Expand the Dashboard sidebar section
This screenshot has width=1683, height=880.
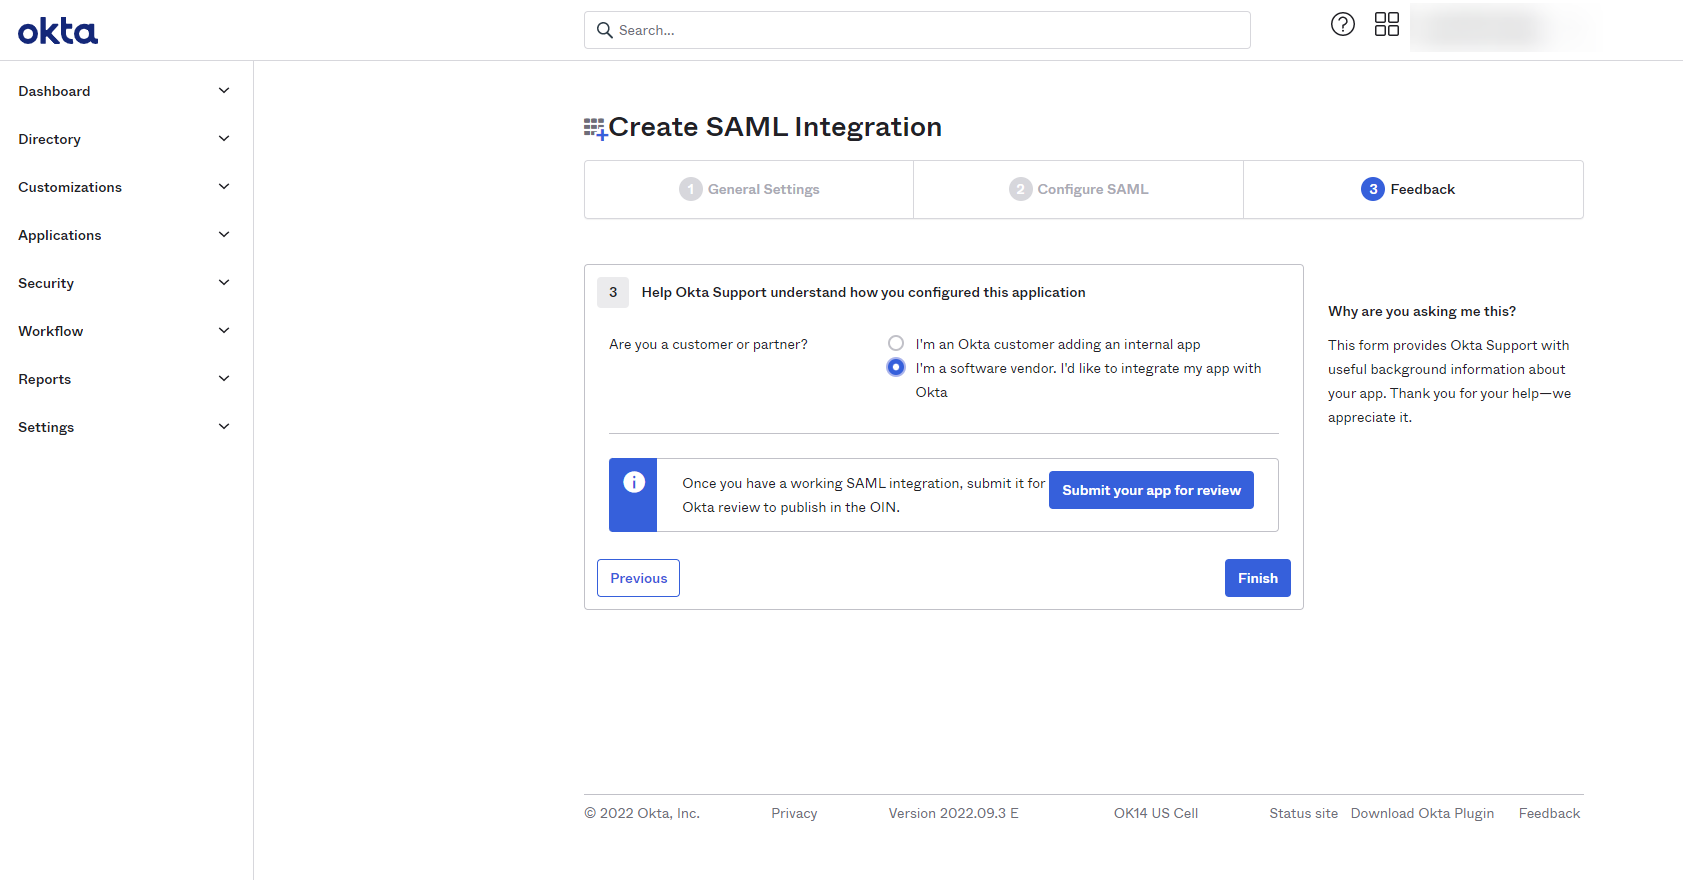coord(124,91)
